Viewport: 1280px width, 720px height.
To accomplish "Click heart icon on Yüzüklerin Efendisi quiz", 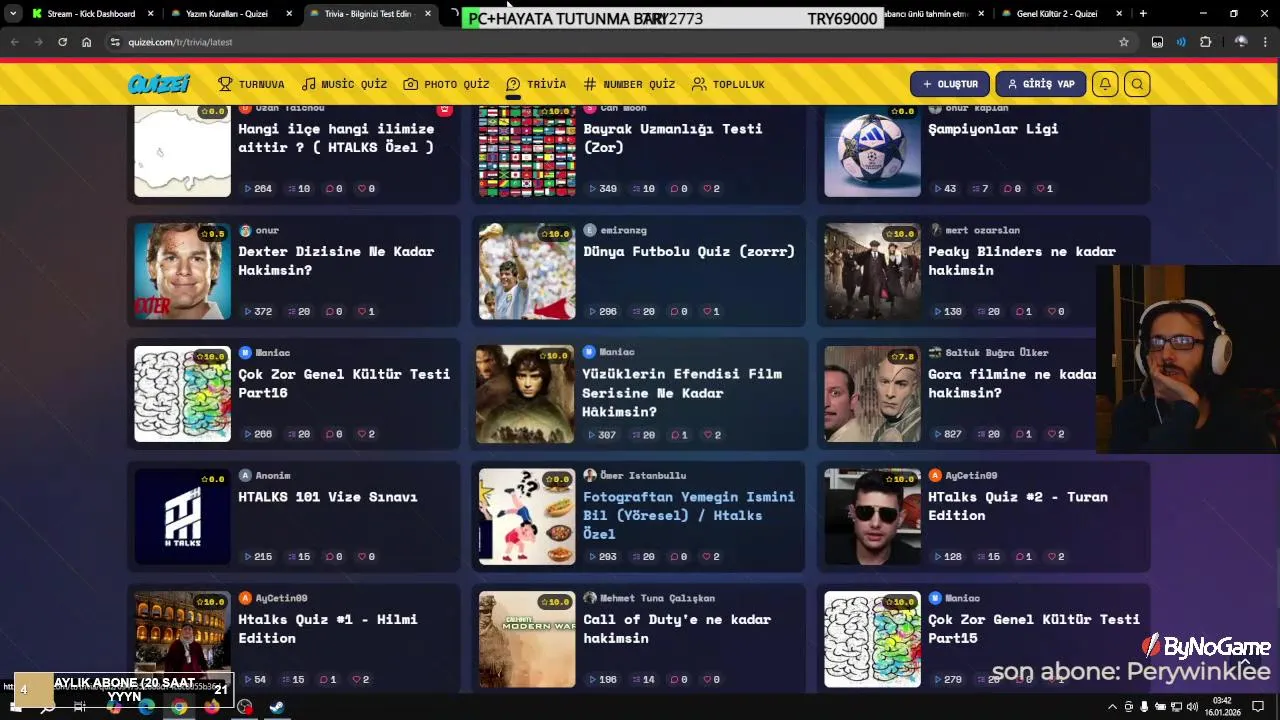I will click(706, 435).
